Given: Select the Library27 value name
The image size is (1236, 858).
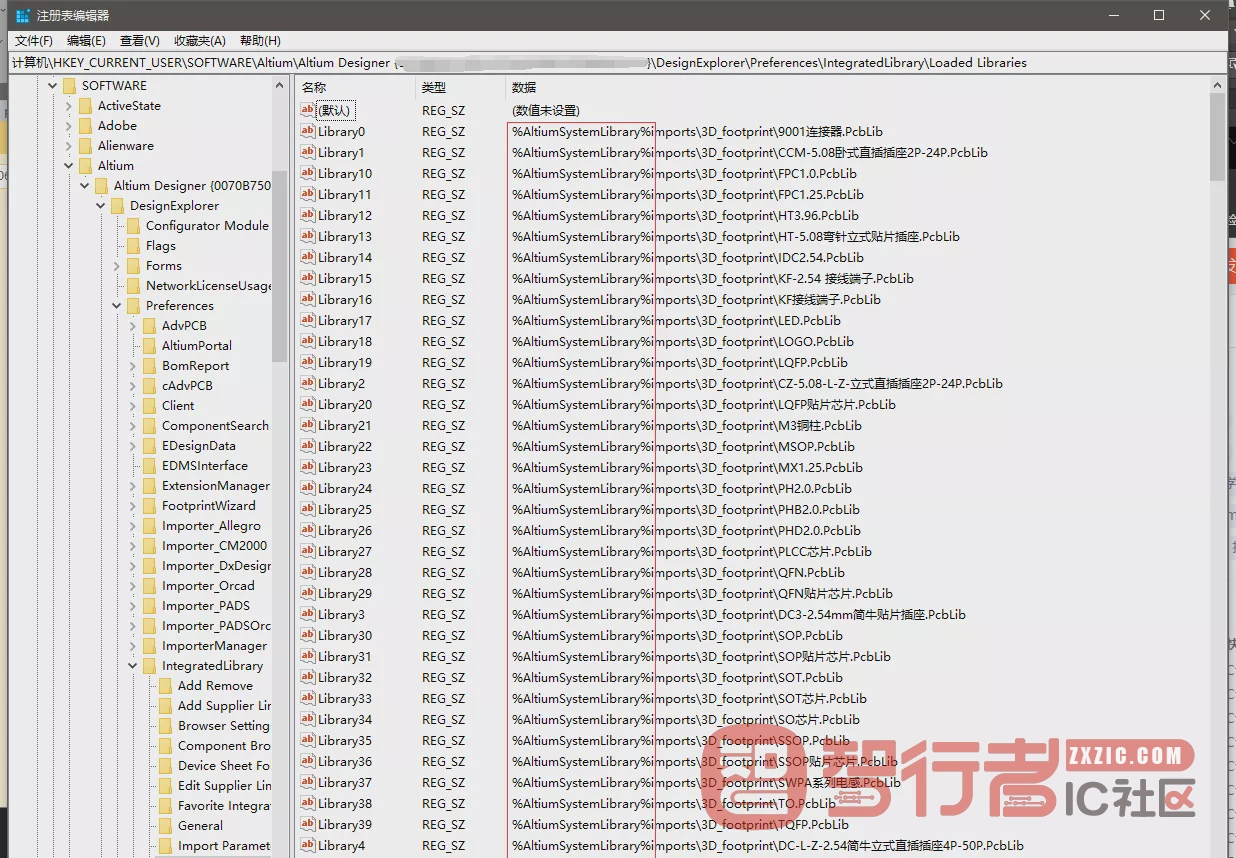Looking at the screenshot, I should point(345,551).
